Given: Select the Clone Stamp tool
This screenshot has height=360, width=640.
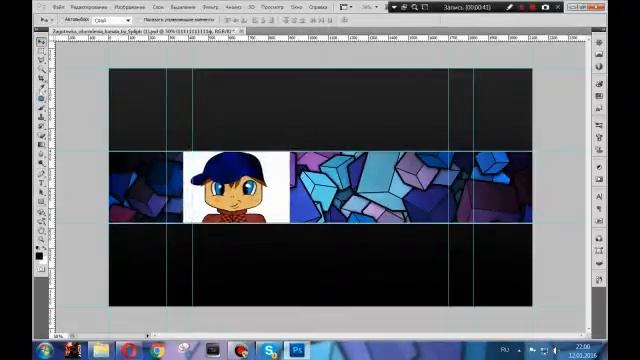Looking at the screenshot, I should (41, 117).
